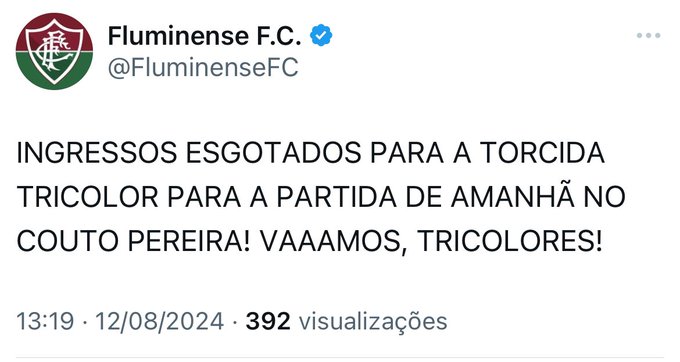Click the blue verified checkmark badge

[x=321, y=36]
